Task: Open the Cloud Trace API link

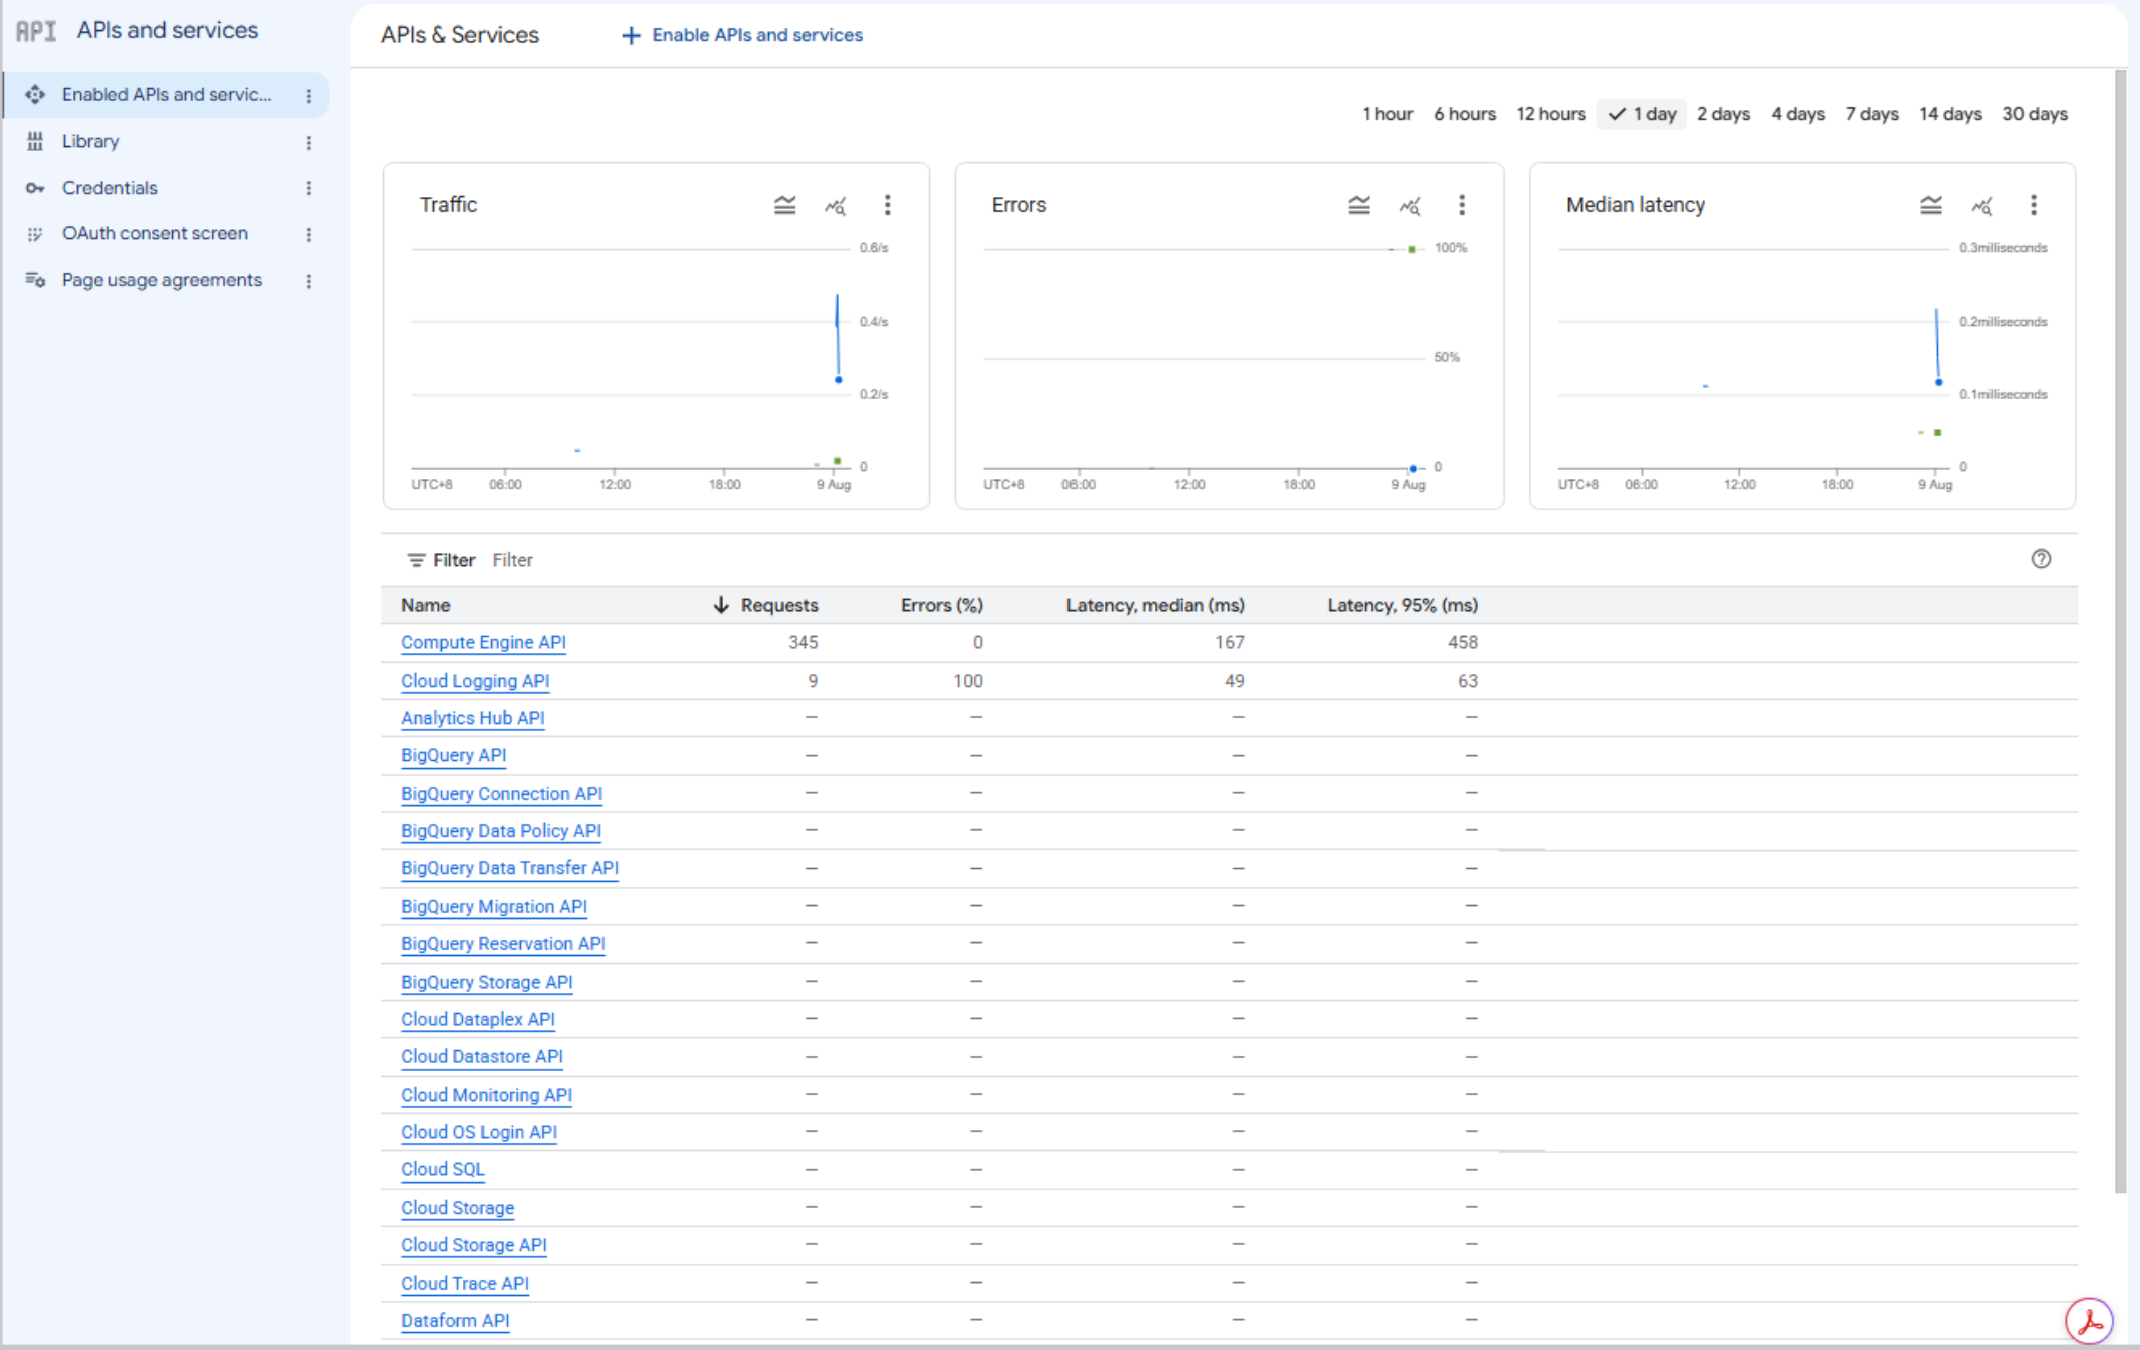Action: click(x=465, y=1284)
